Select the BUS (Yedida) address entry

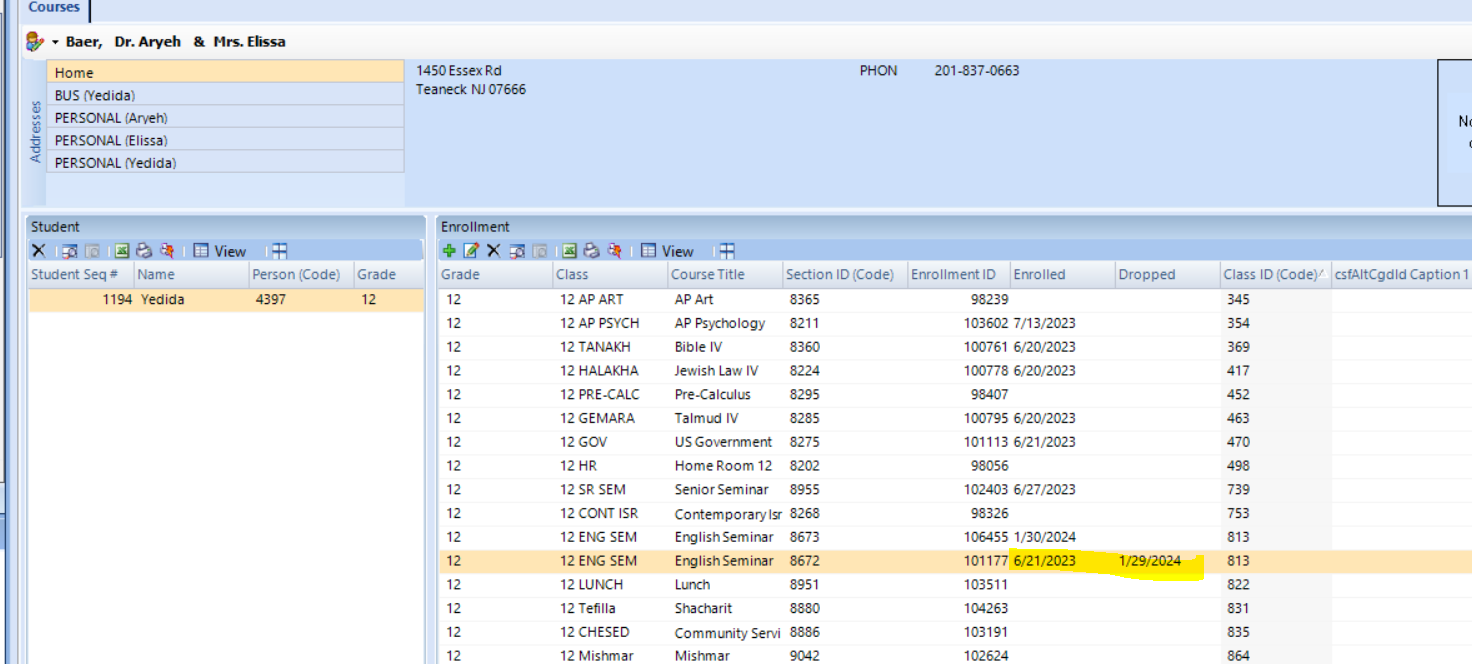tap(225, 95)
